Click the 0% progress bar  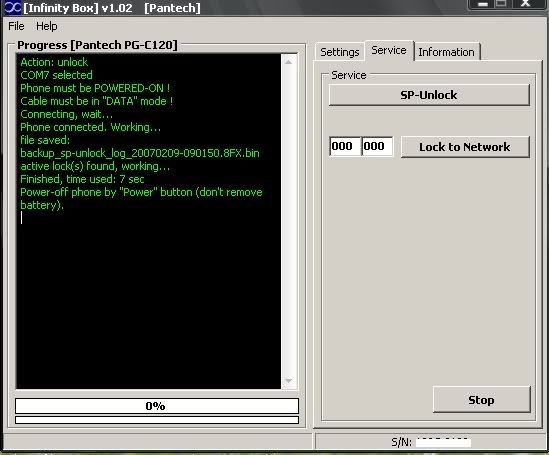157,406
